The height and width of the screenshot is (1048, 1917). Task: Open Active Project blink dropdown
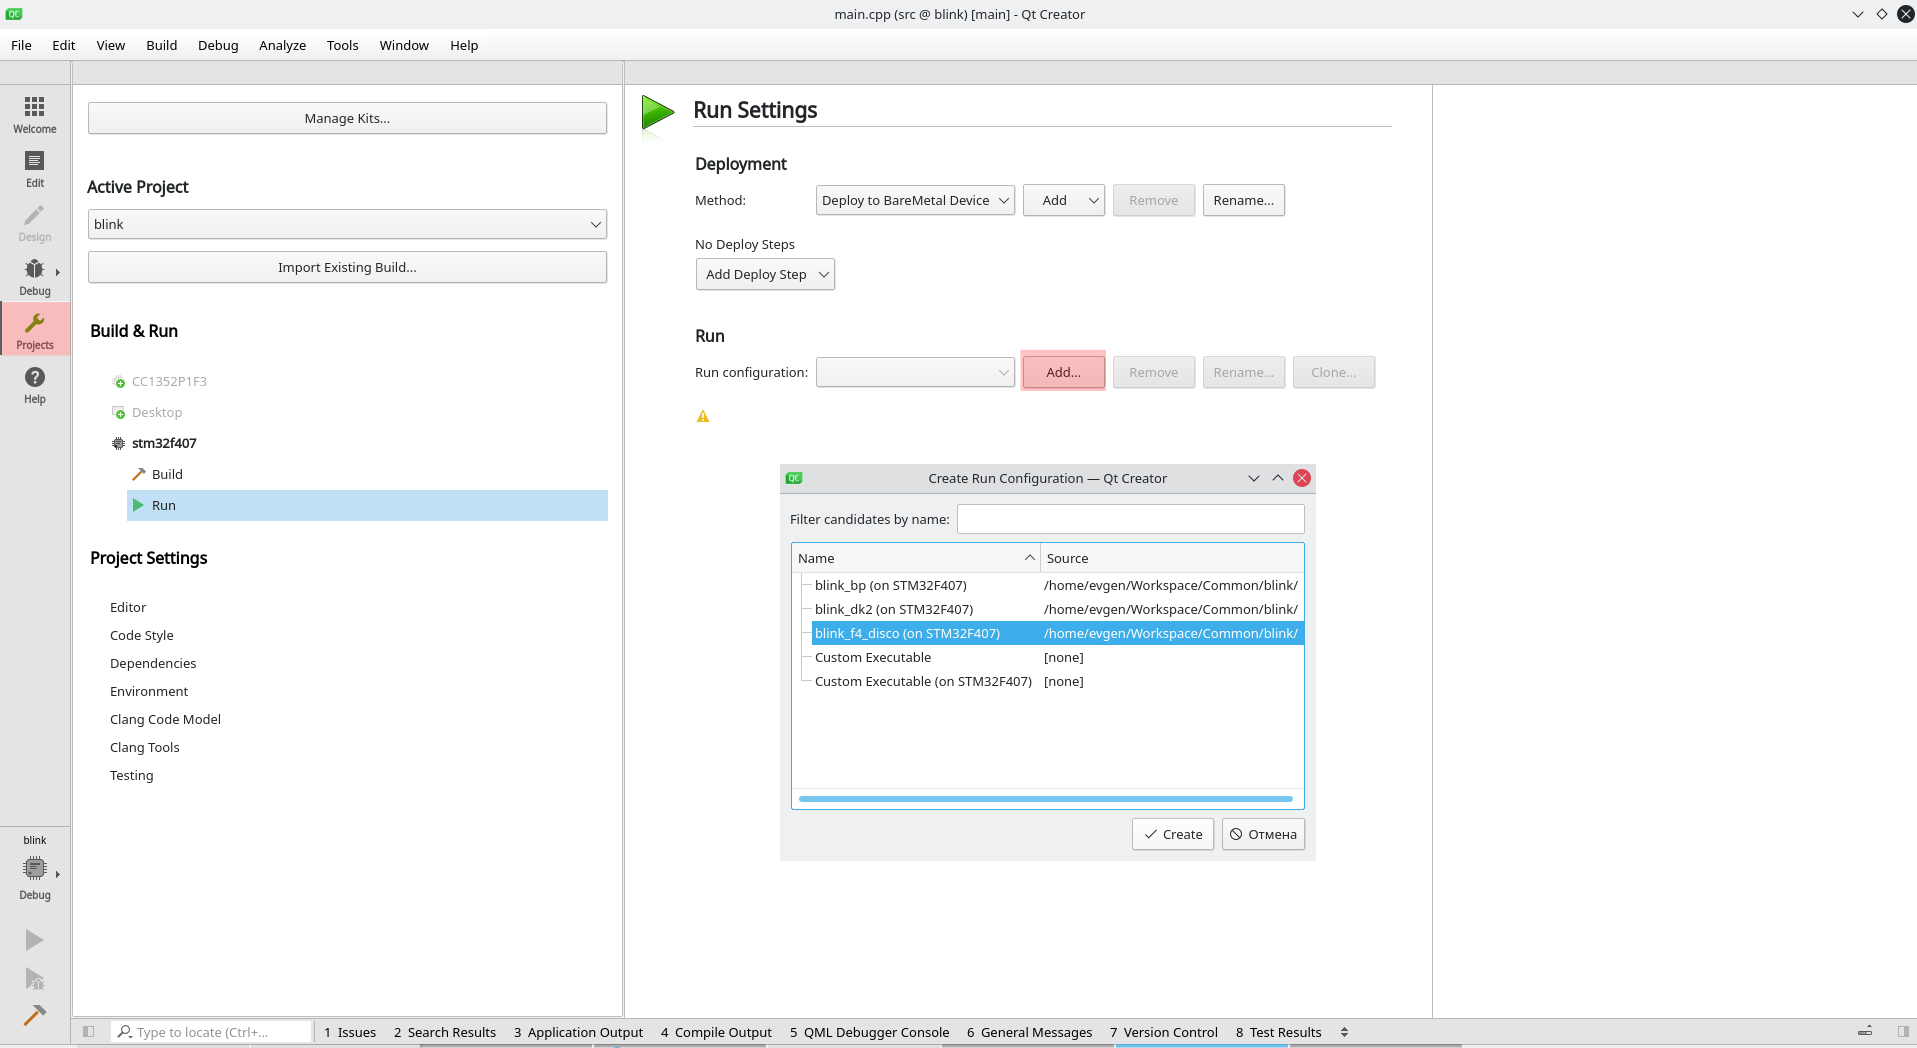pyautogui.click(x=347, y=224)
